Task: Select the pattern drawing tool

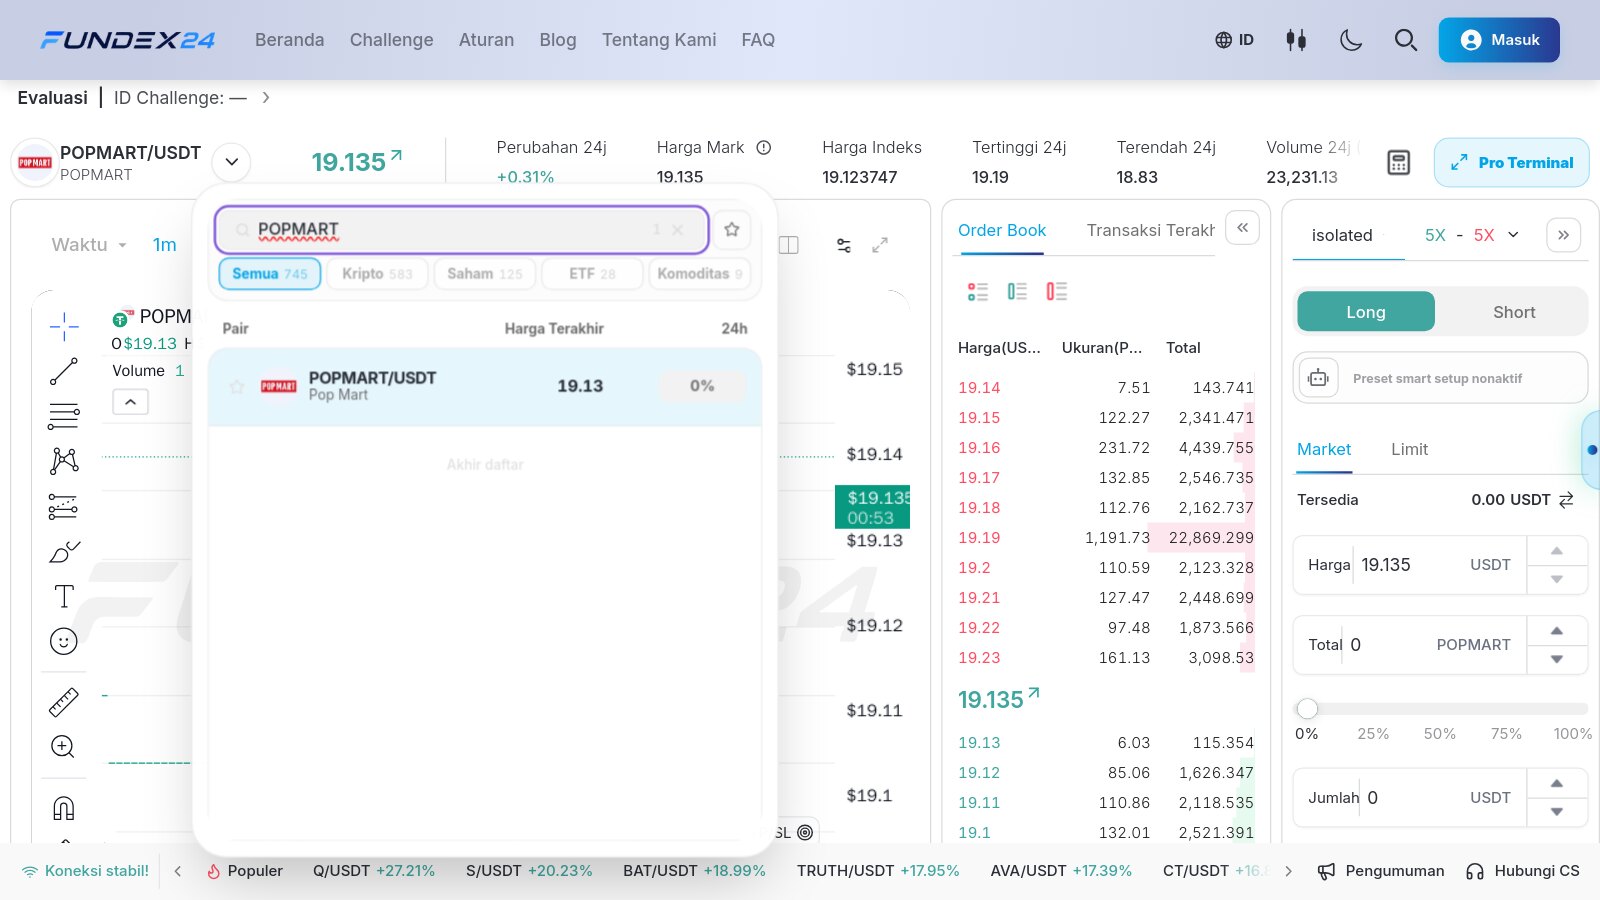Action: click(x=64, y=460)
